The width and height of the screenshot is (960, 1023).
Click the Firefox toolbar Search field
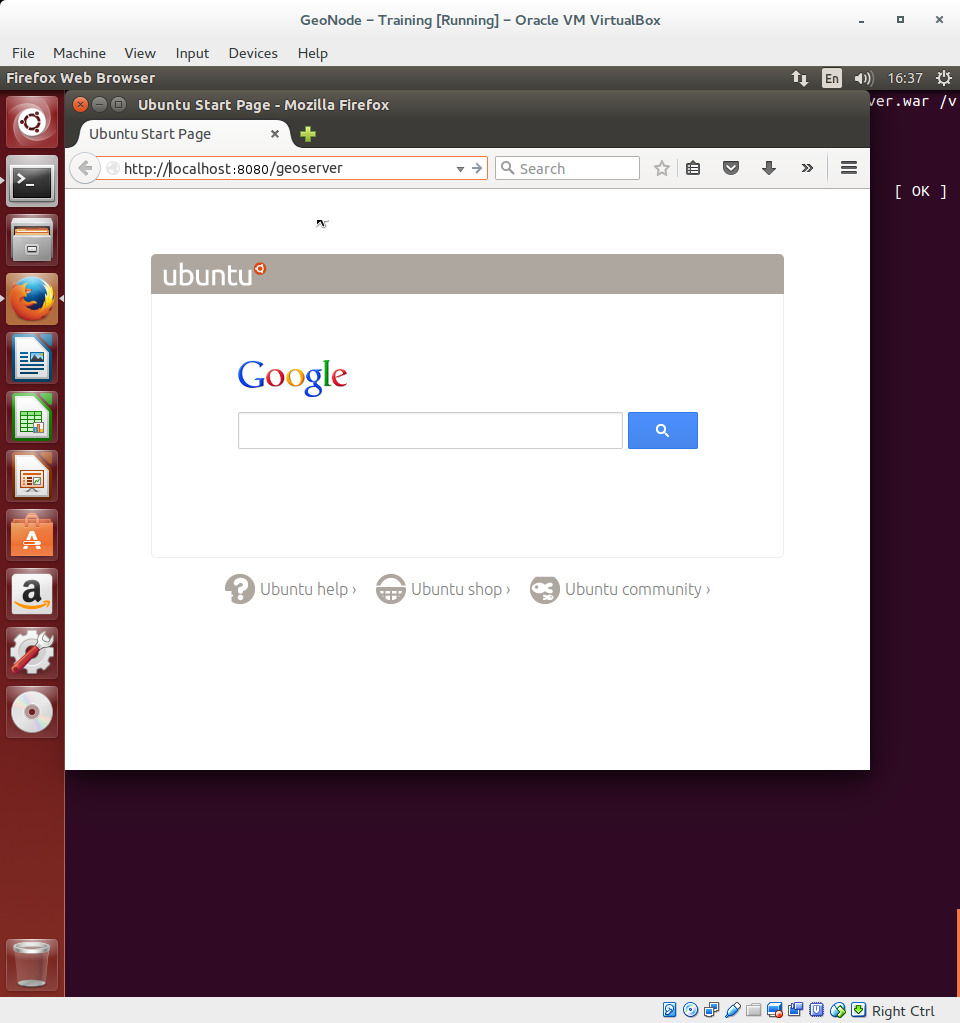tap(567, 168)
